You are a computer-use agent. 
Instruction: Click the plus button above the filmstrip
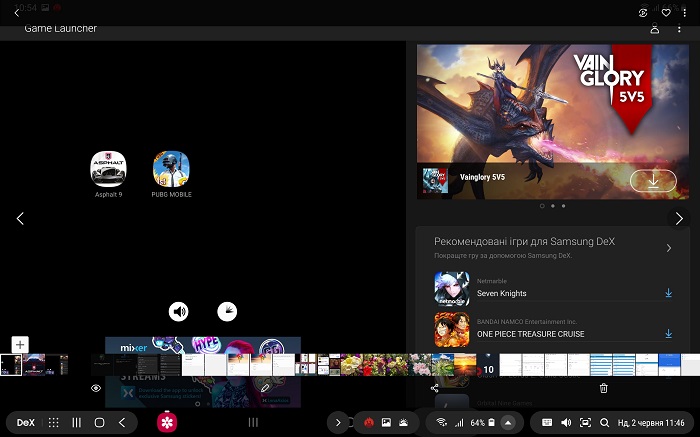tap(20, 345)
